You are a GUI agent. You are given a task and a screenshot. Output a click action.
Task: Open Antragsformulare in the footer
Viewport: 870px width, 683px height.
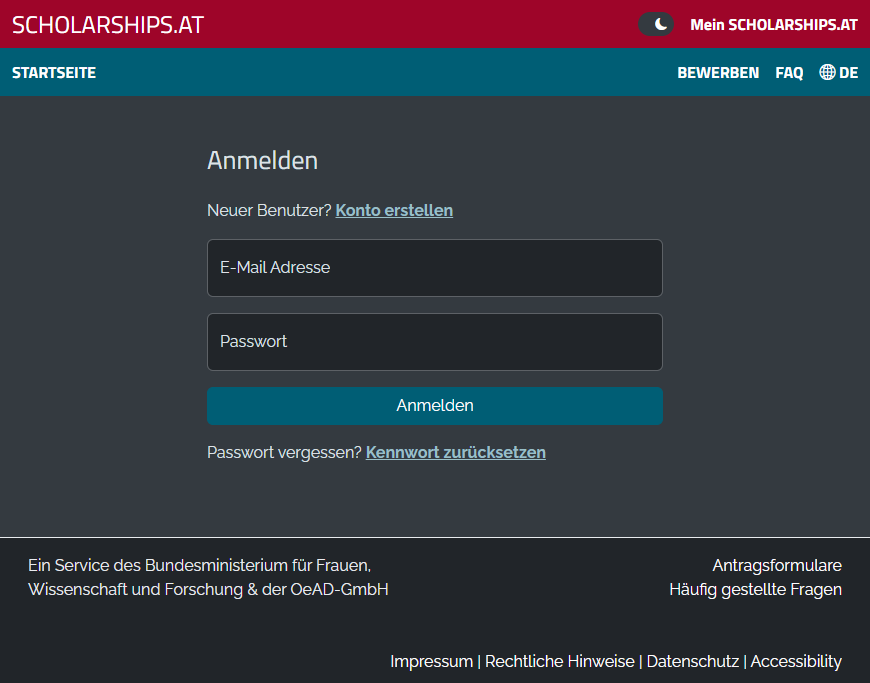777,565
